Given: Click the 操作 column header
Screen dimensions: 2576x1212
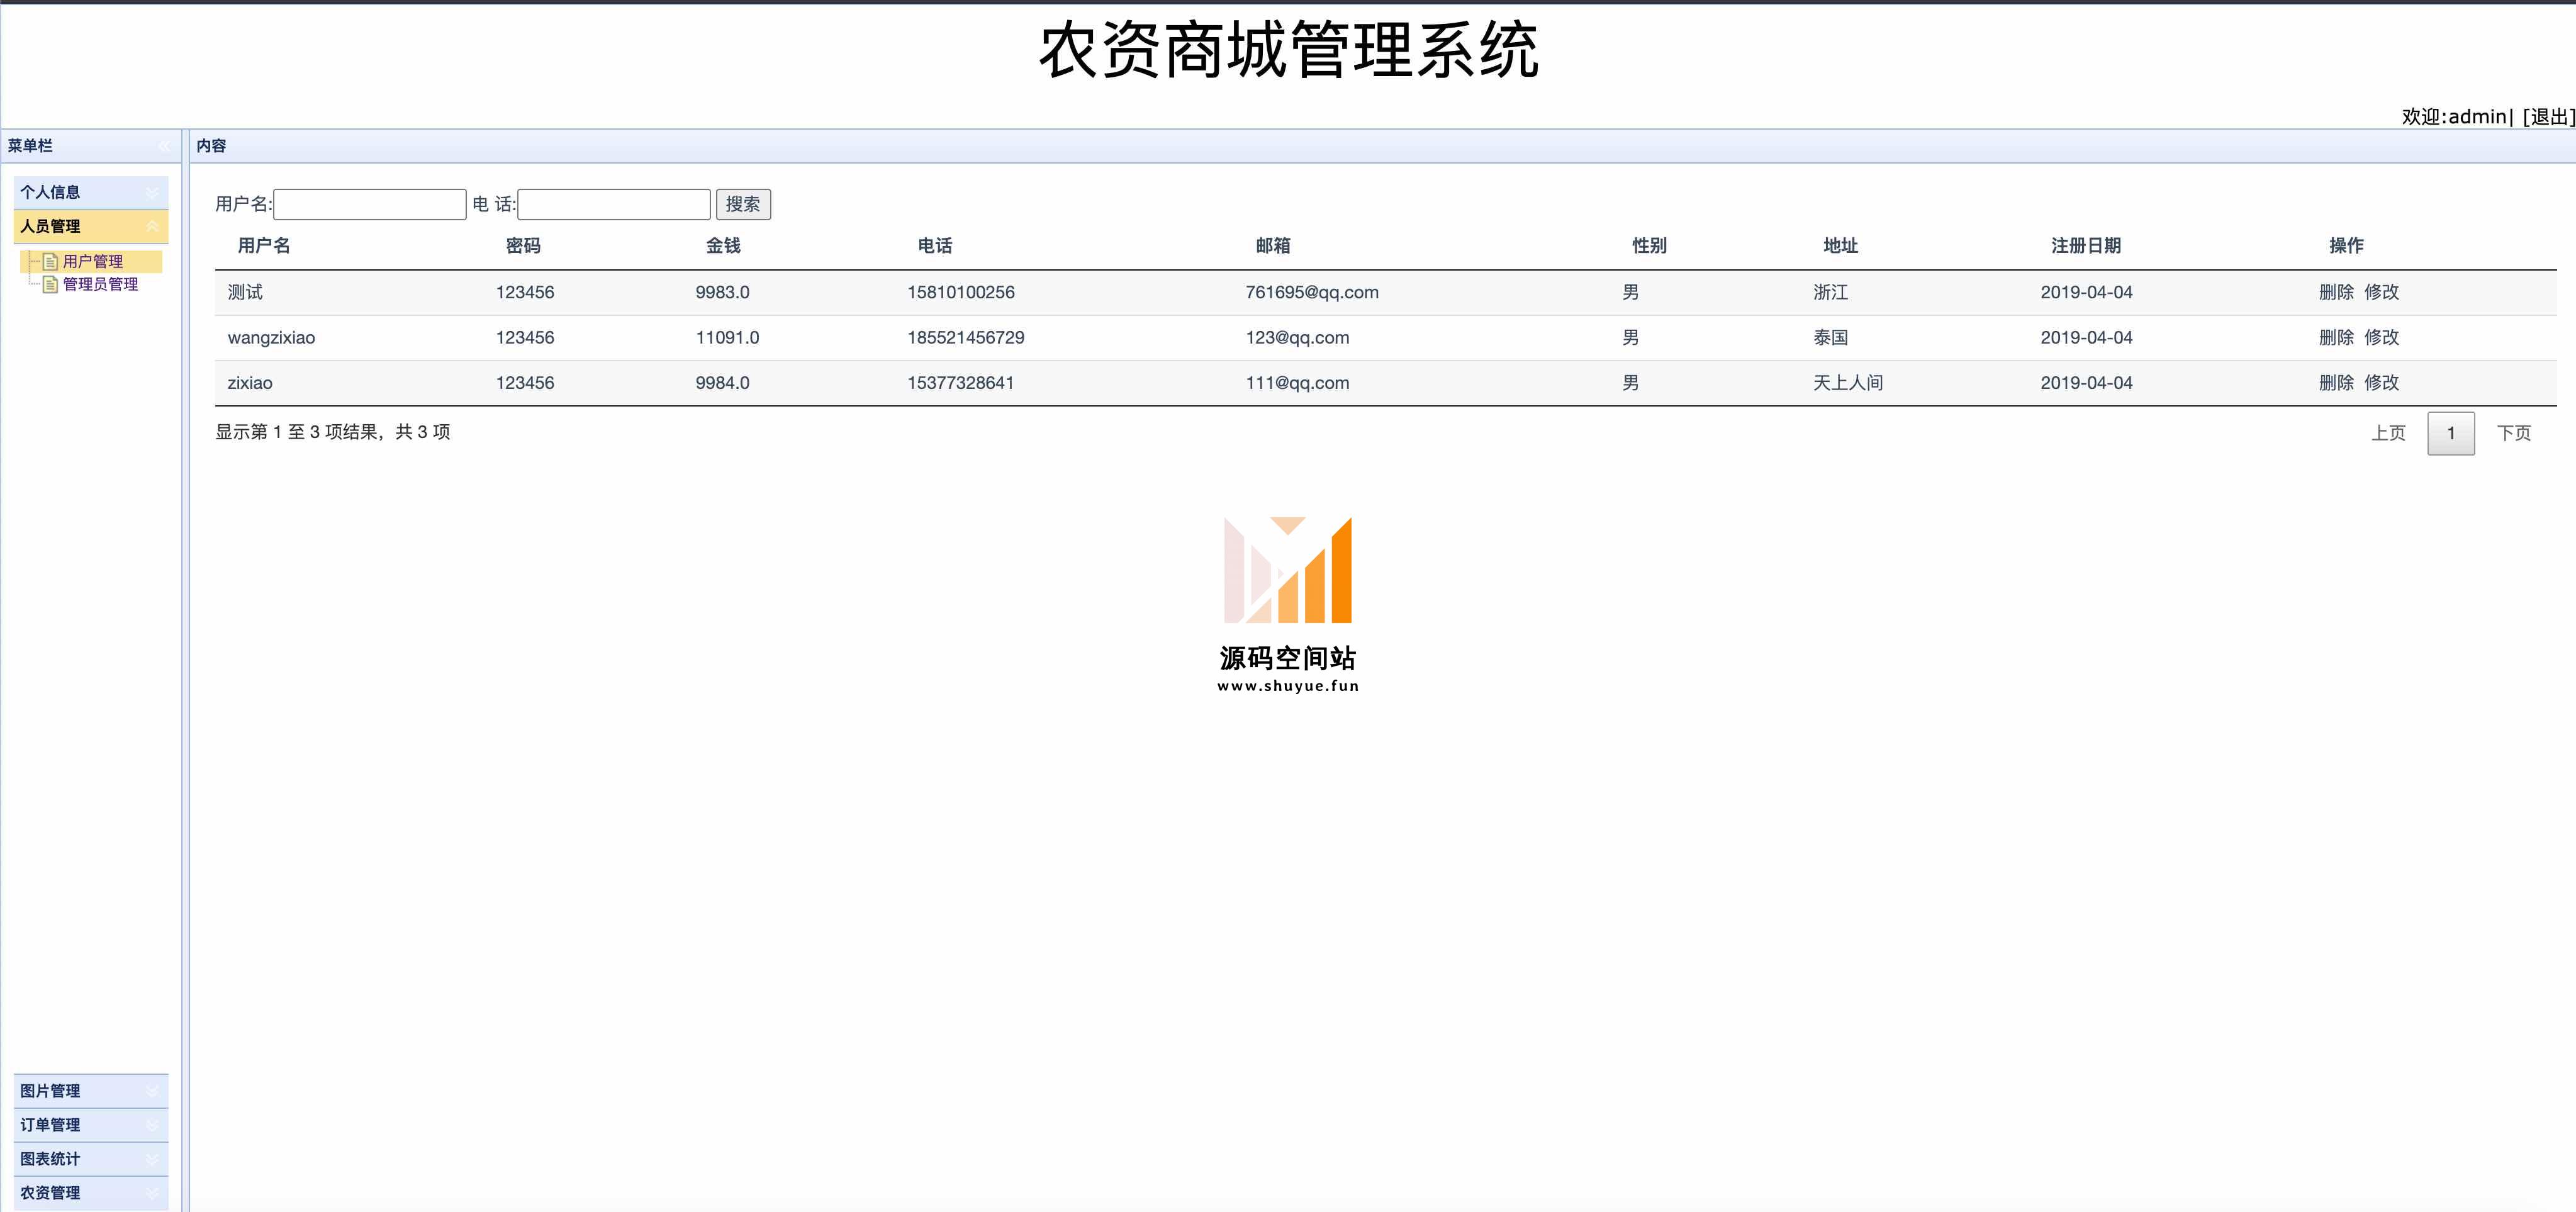Looking at the screenshot, I should pos(2346,246).
